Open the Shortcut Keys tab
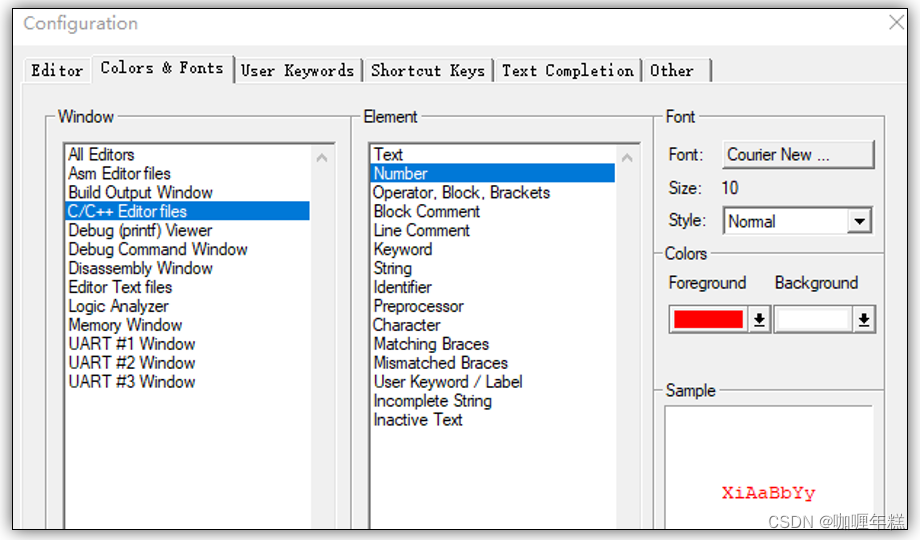The image size is (920, 540). pyautogui.click(x=428, y=70)
